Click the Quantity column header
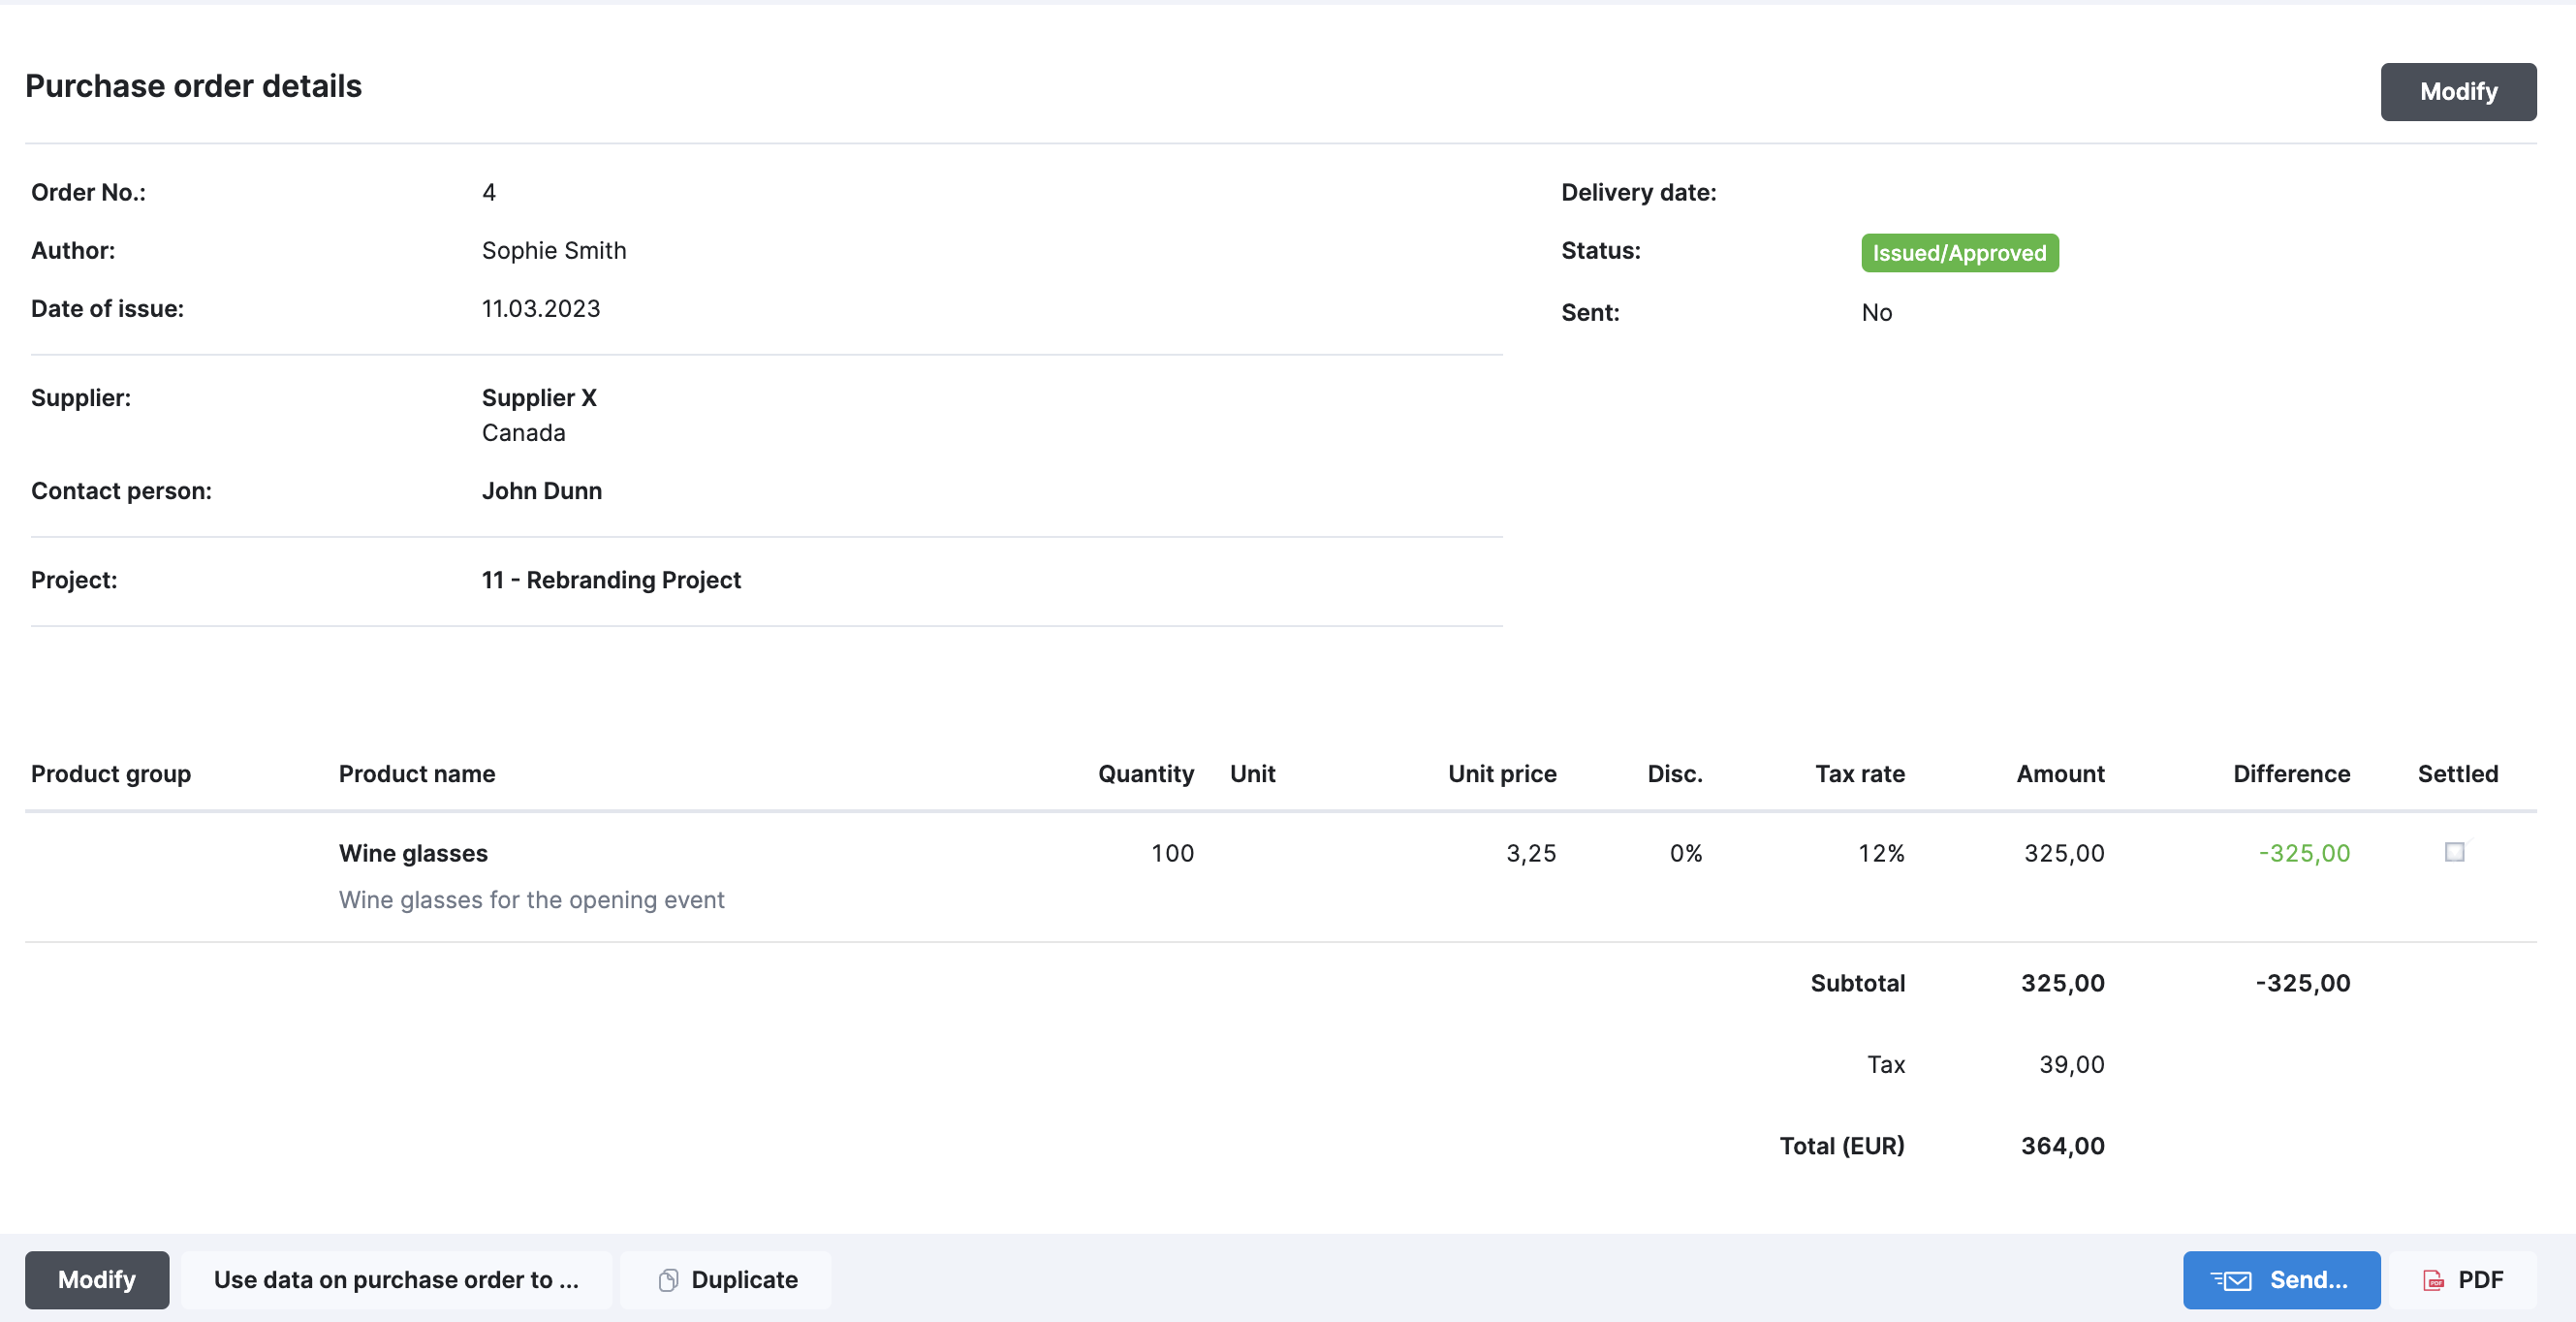The height and width of the screenshot is (1322, 2576). coord(1146,773)
